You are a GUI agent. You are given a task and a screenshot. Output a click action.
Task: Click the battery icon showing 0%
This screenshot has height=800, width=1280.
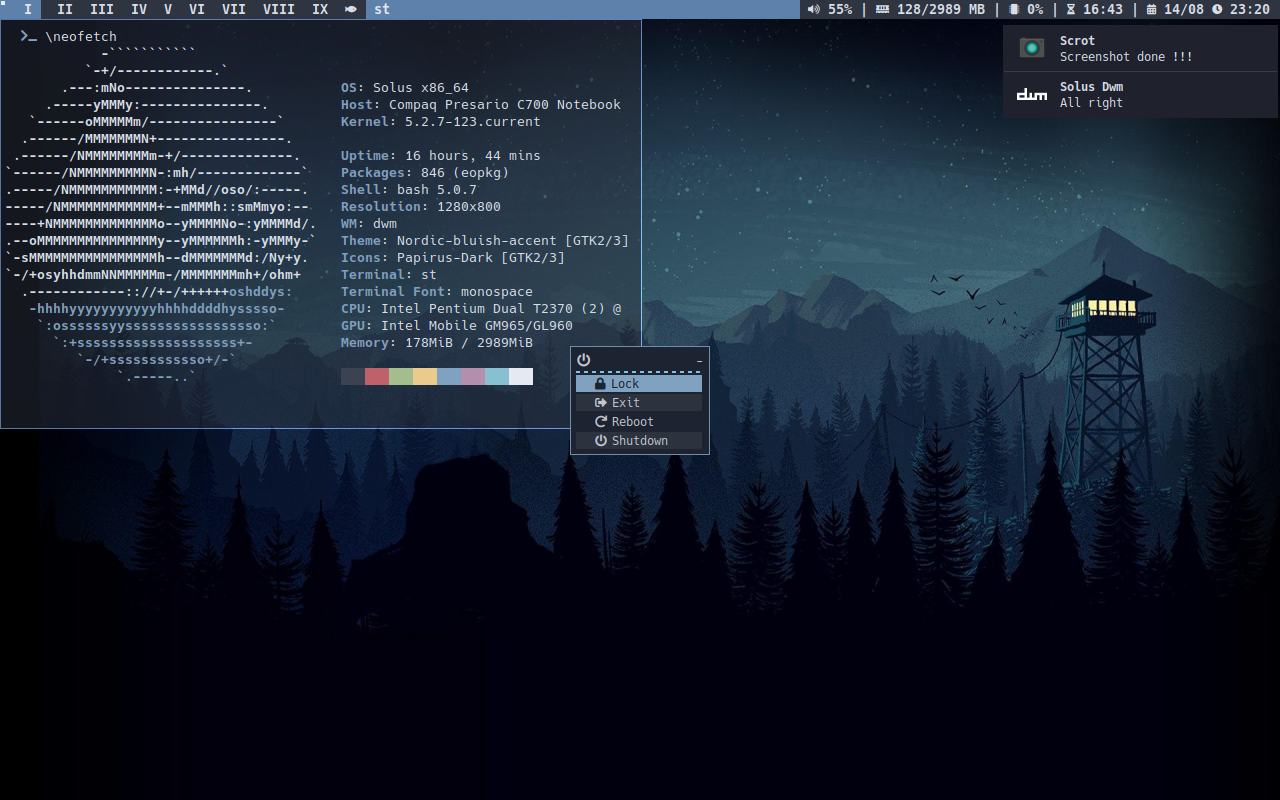pos(1015,10)
